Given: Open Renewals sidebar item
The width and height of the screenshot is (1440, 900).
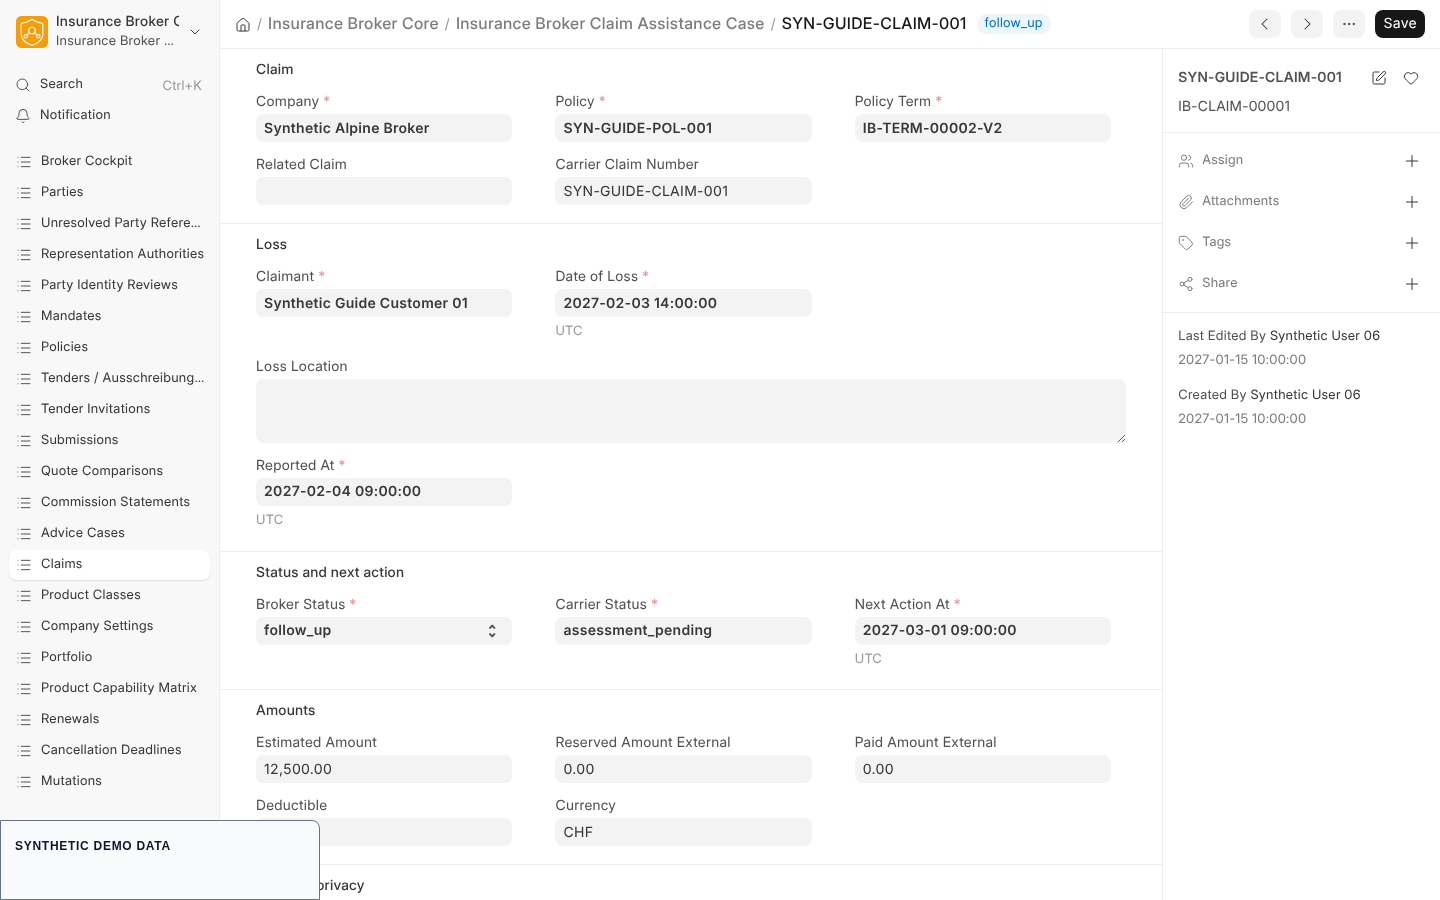Looking at the screenshot, I should click(110, 719).
